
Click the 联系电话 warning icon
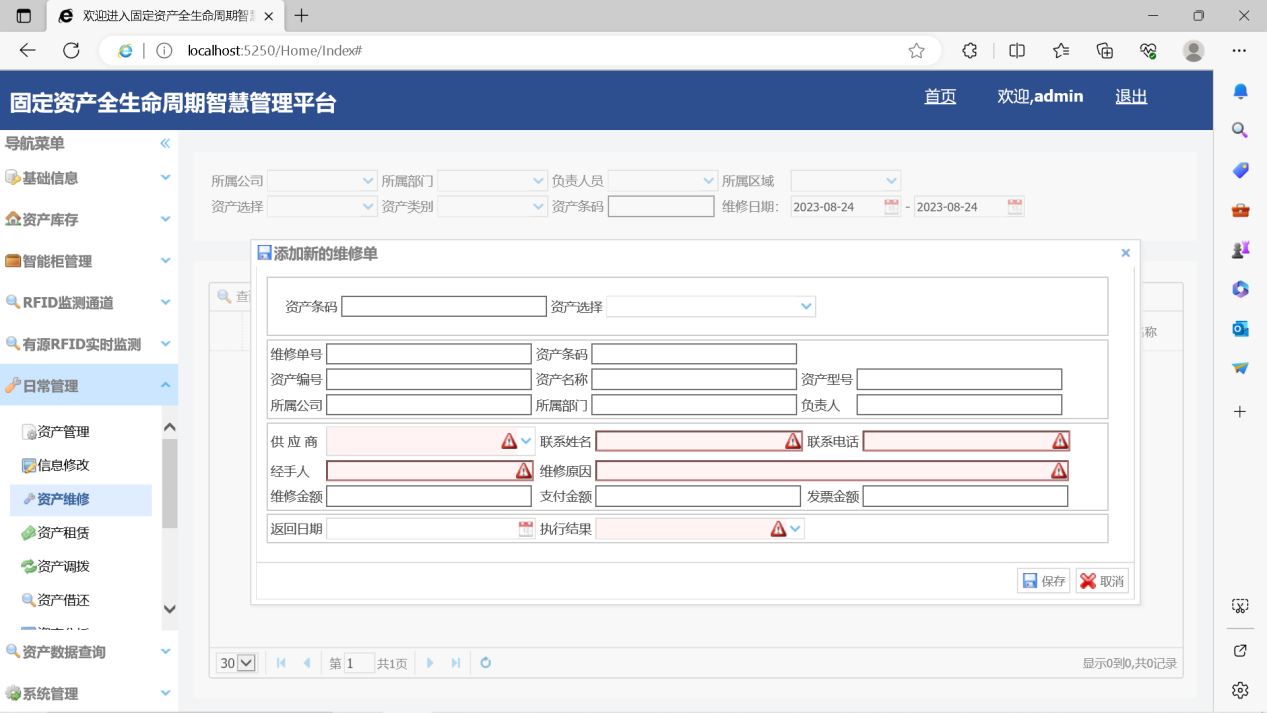click(x=1060, y=441)
